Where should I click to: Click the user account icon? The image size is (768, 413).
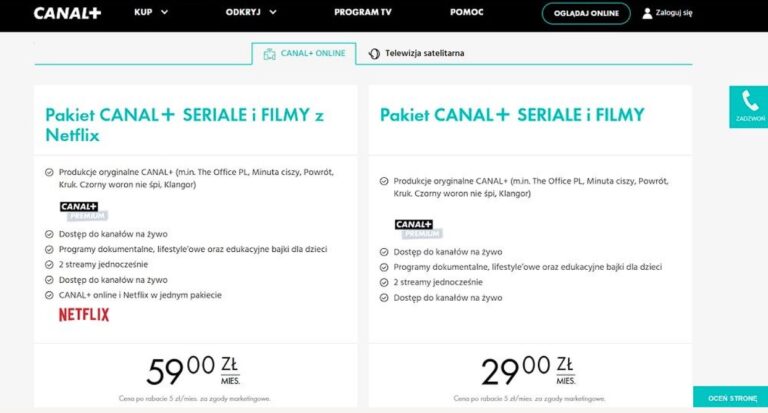[x=647, y=13]
